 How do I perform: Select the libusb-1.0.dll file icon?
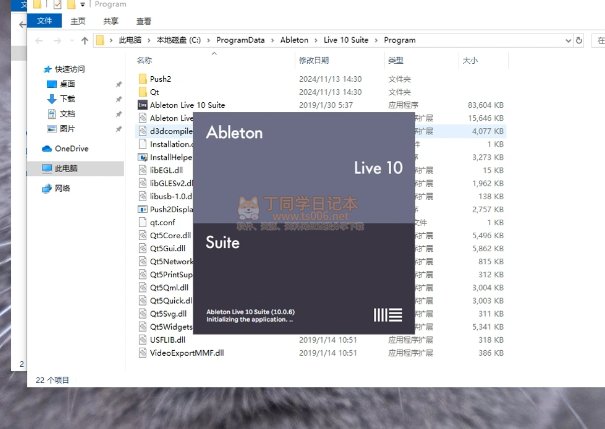coord(143,196)
